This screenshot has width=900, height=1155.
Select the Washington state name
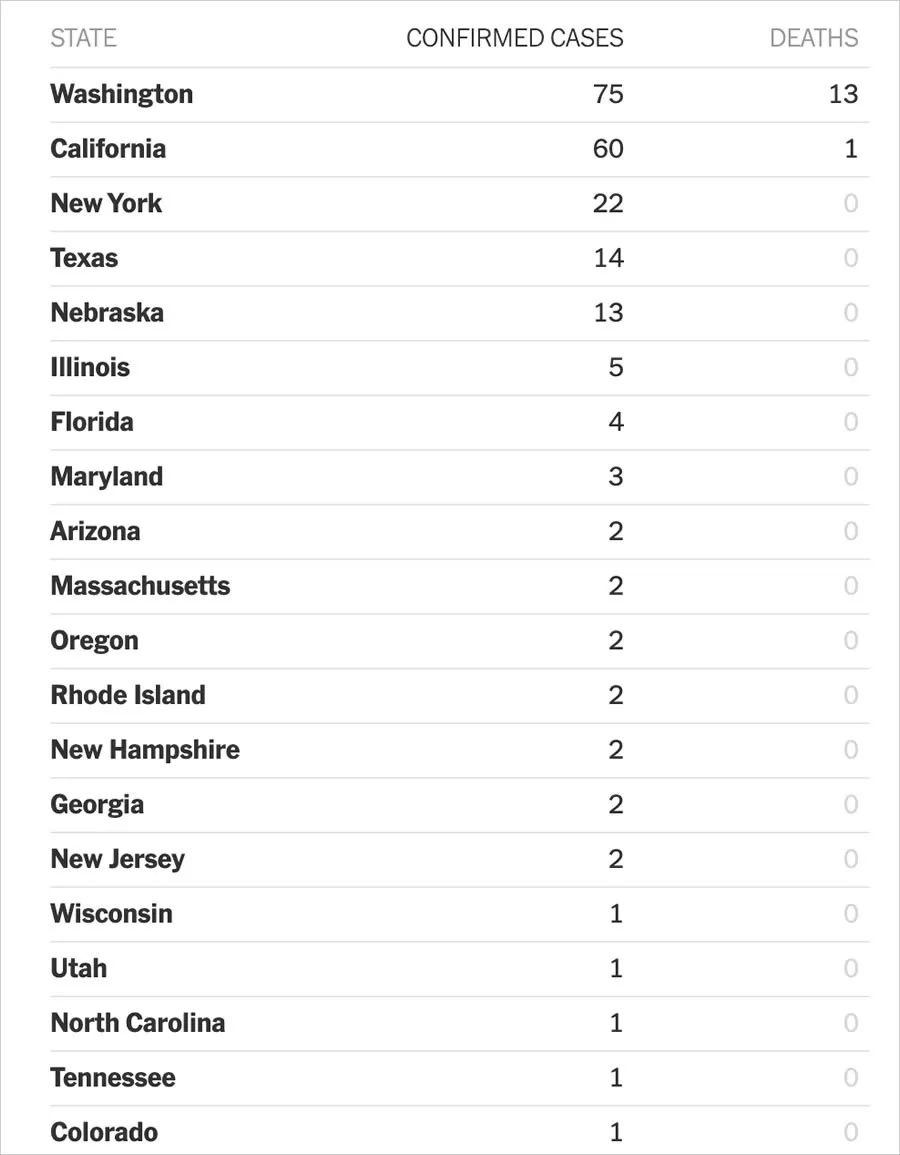(122, 94)
